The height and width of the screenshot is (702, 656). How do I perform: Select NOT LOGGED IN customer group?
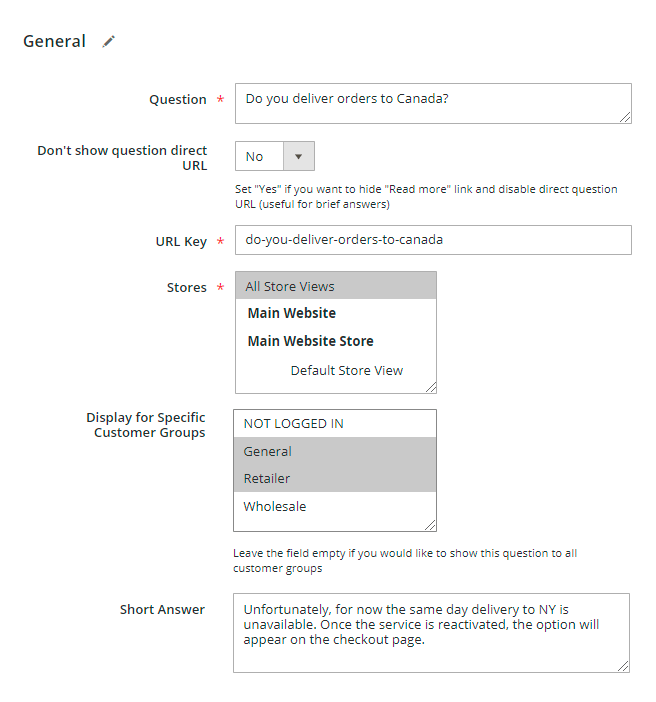coord(335,424)
